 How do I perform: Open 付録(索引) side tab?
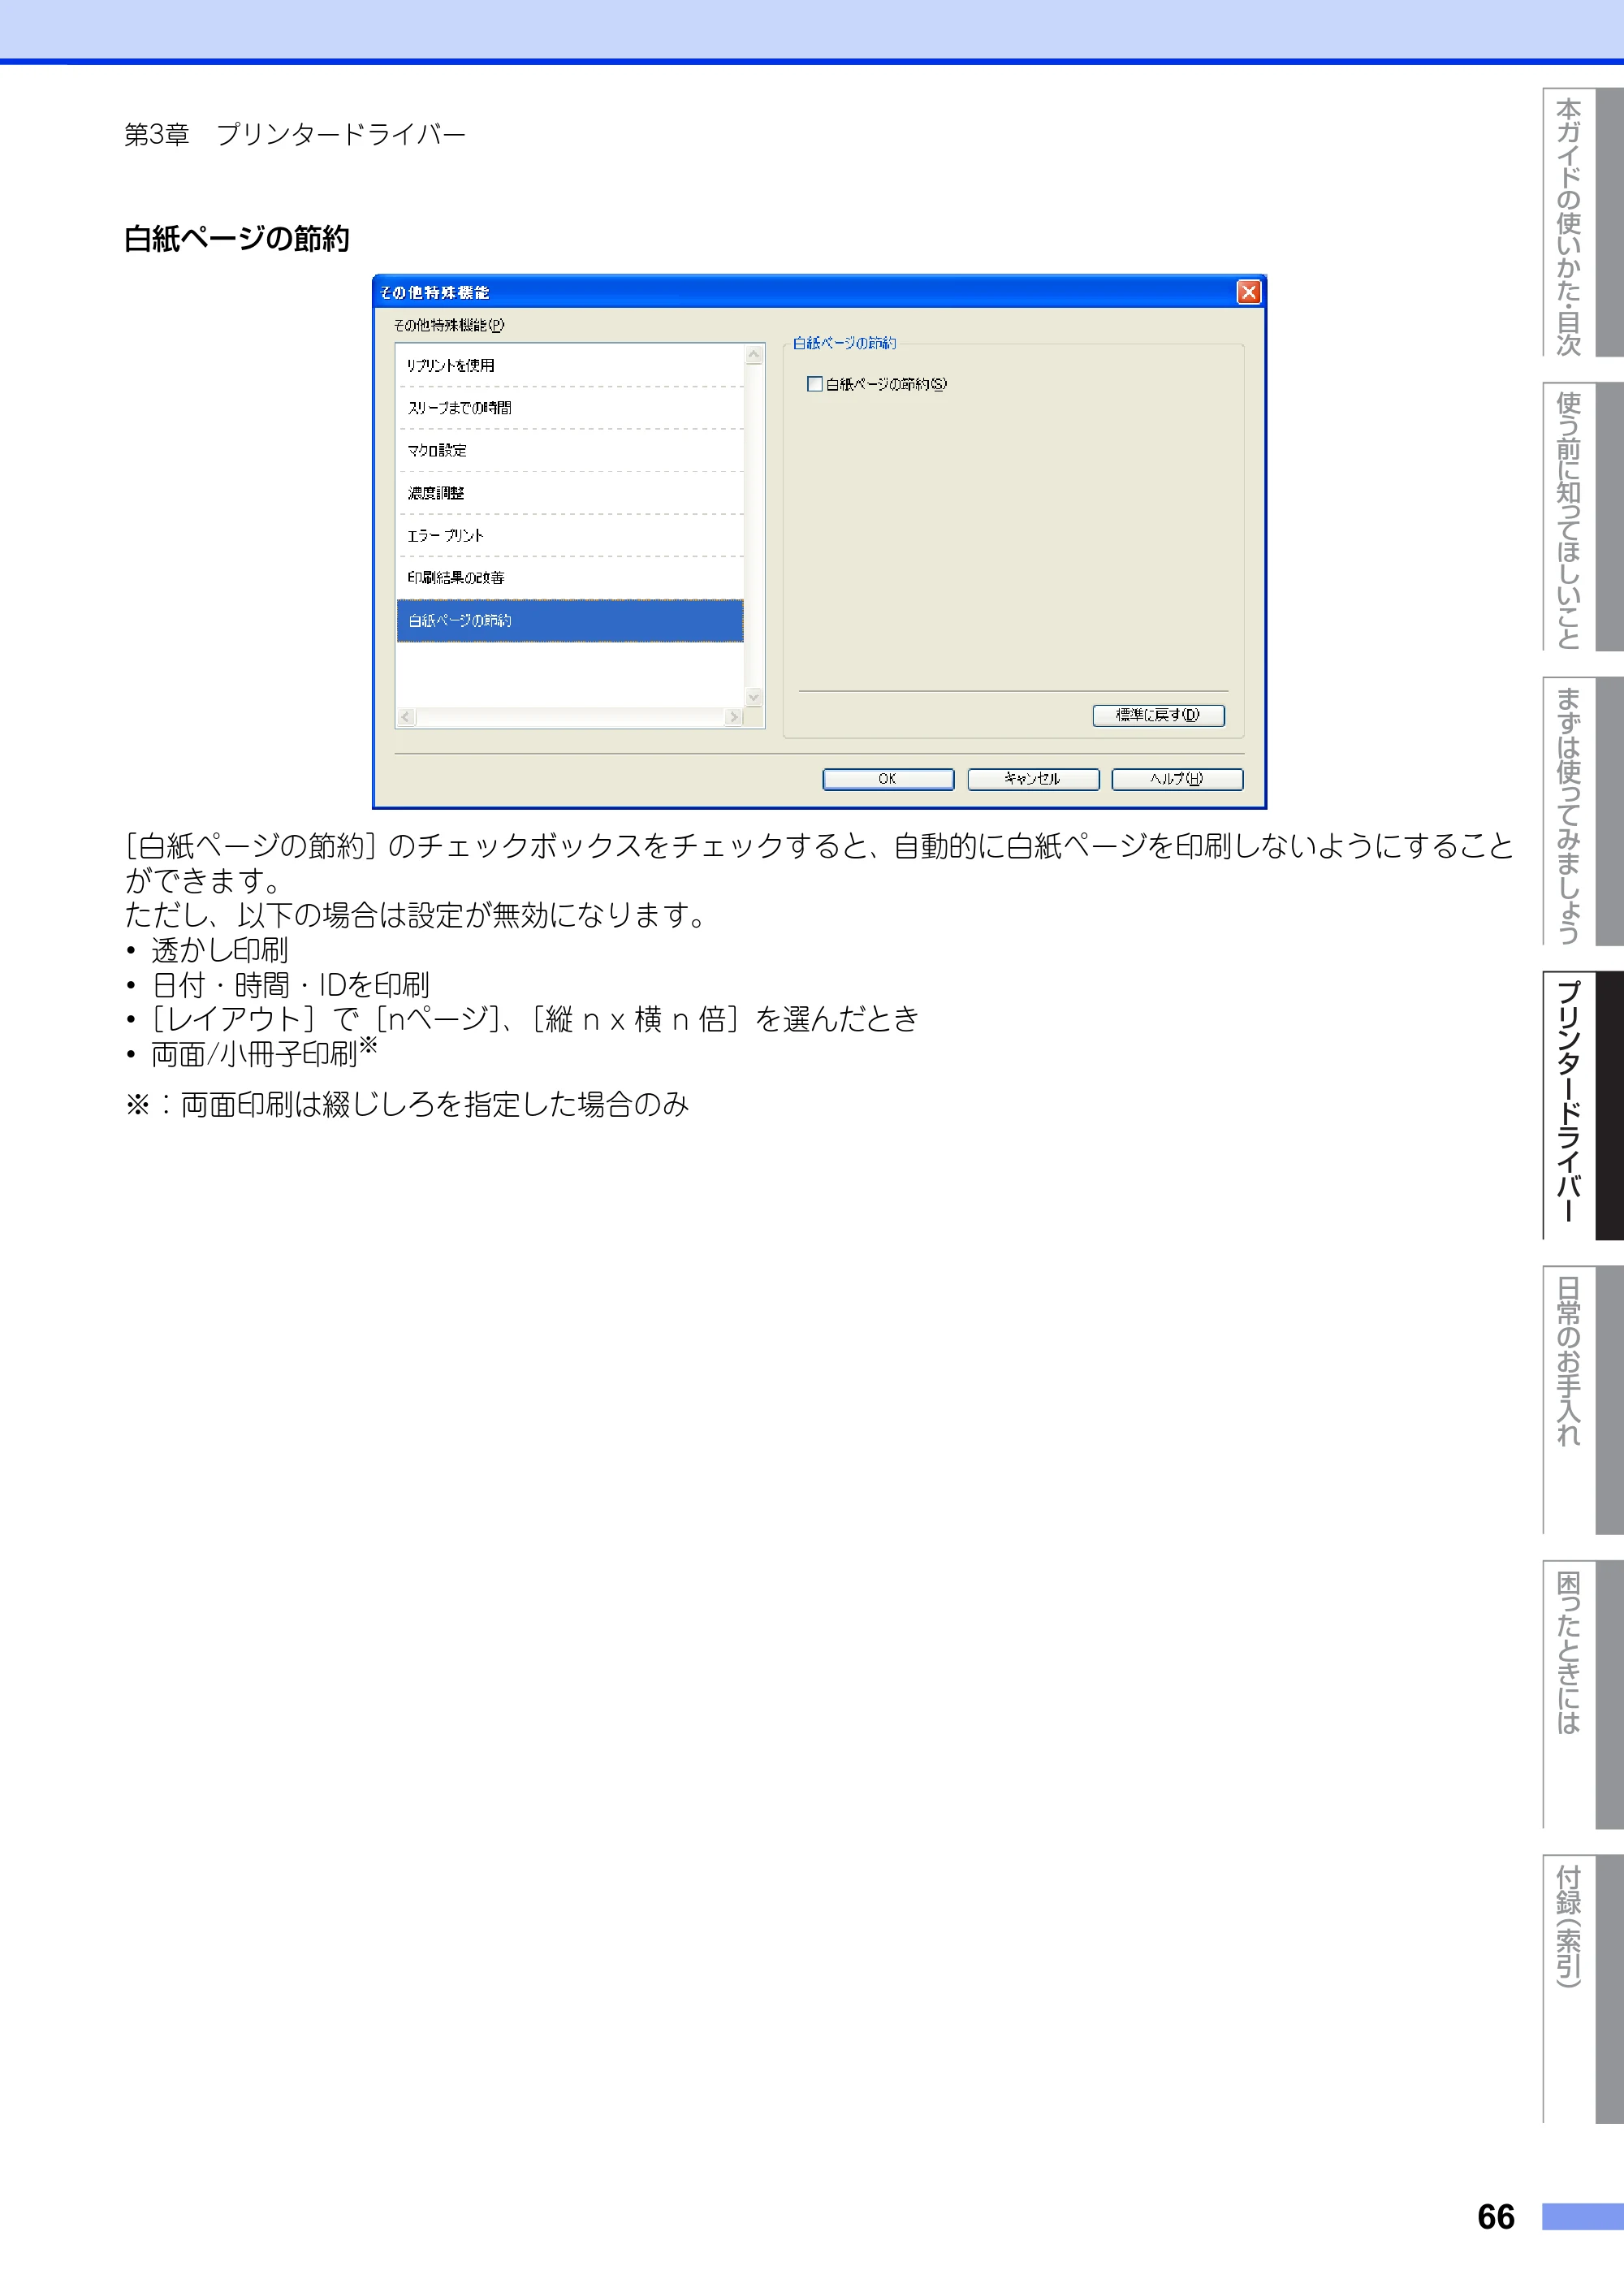1582,1989
